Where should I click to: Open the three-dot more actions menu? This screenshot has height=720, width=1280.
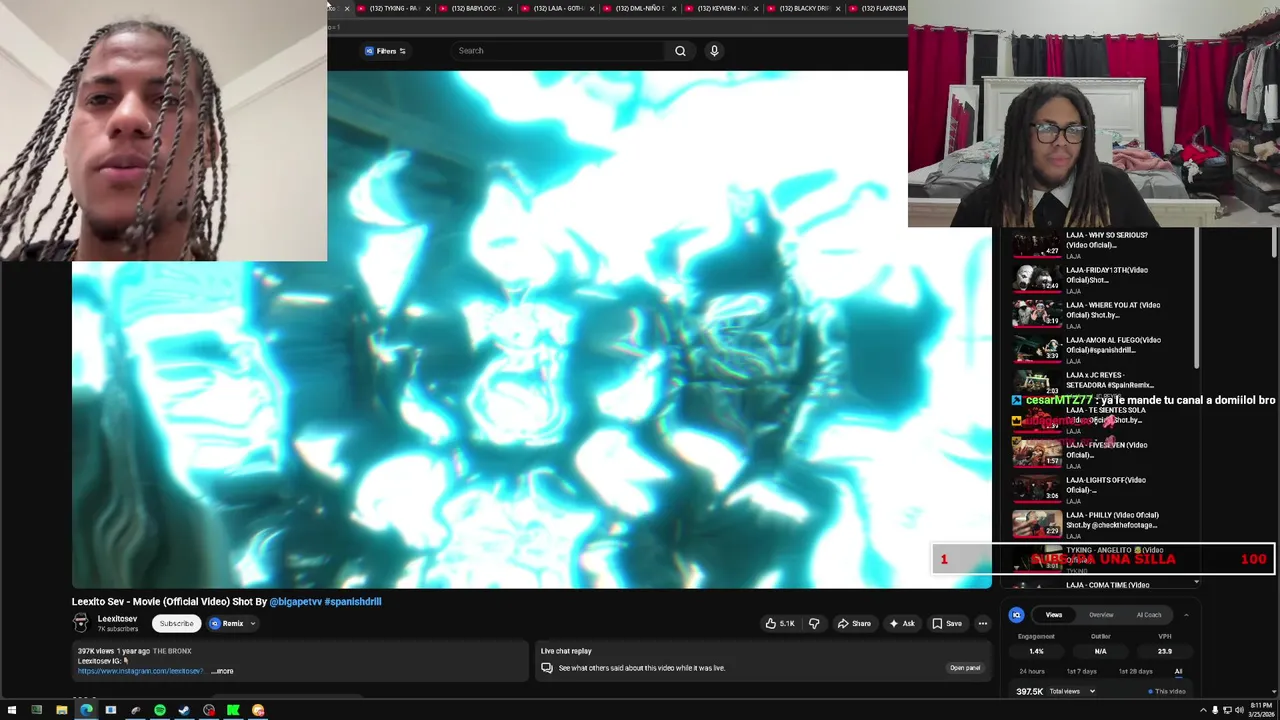tap(982, 623)
